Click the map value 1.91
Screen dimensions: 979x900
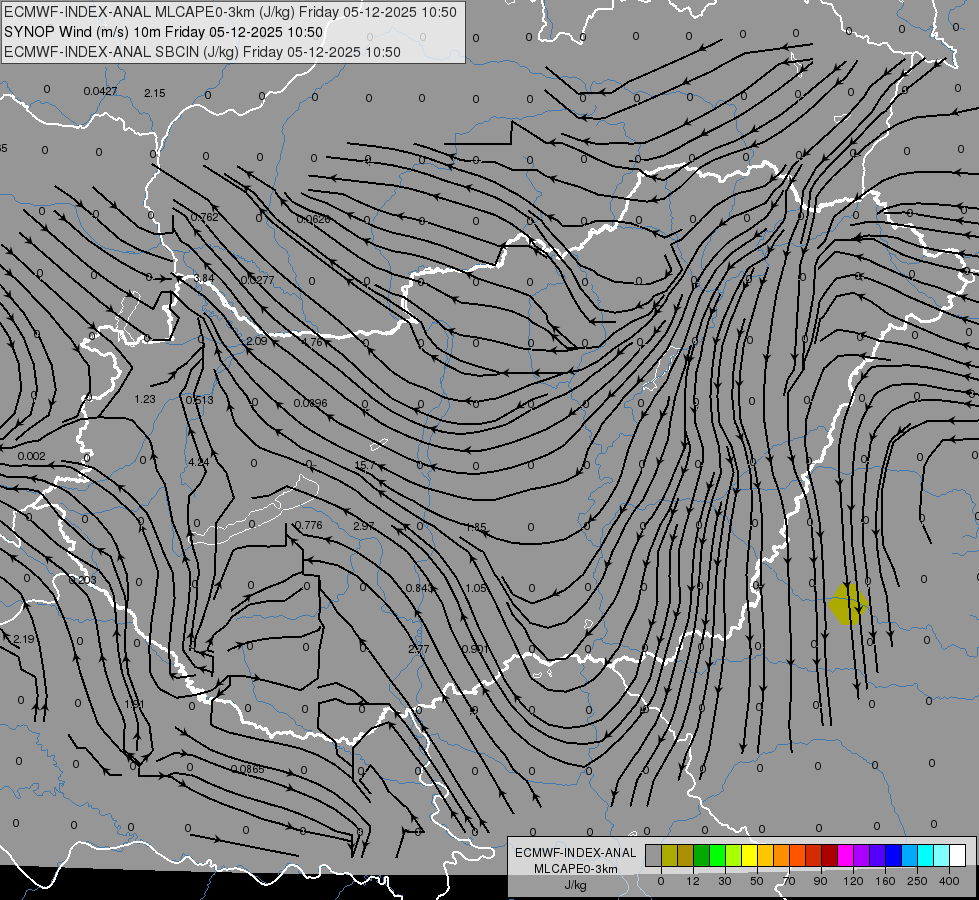[134, 704]
